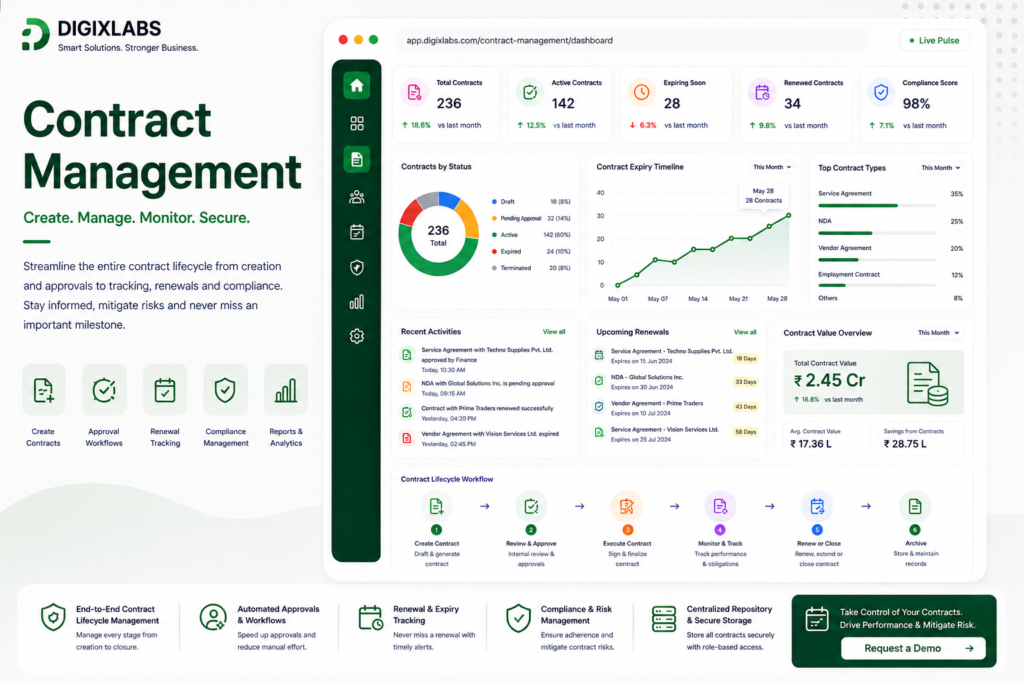Expand This Month dropdown on Expiry Timeline

[x=772, y=167]
